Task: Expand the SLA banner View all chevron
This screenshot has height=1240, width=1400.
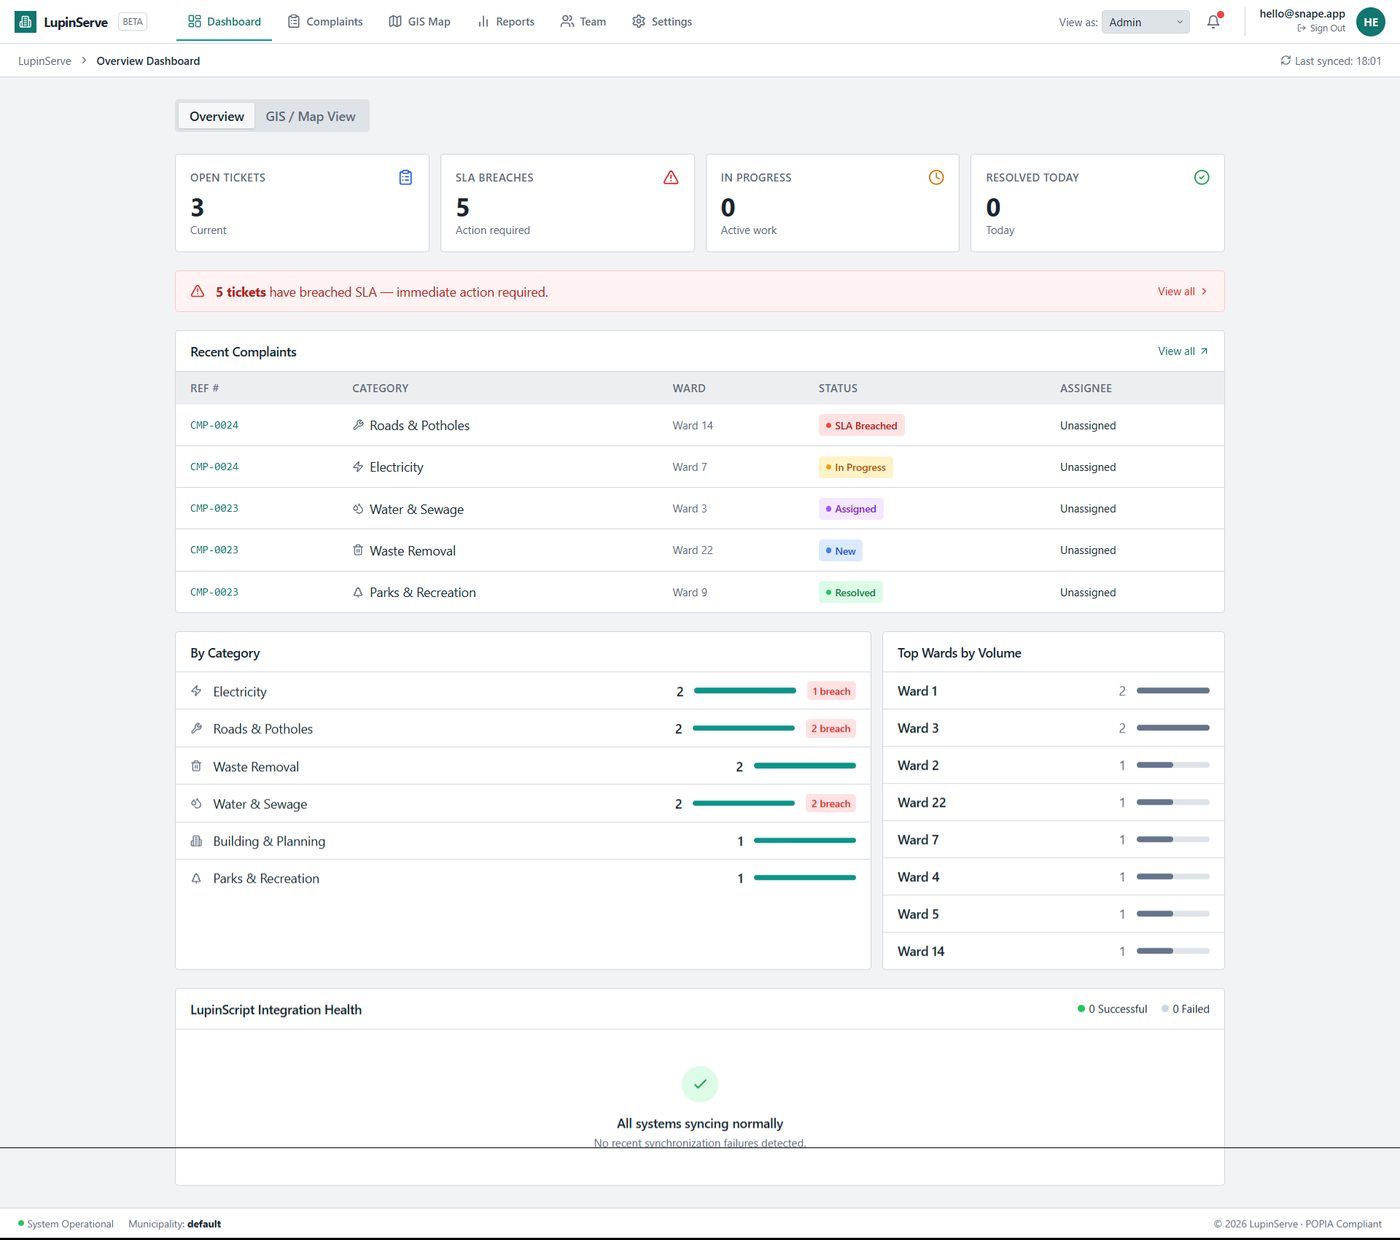Action: (1204, 291)
